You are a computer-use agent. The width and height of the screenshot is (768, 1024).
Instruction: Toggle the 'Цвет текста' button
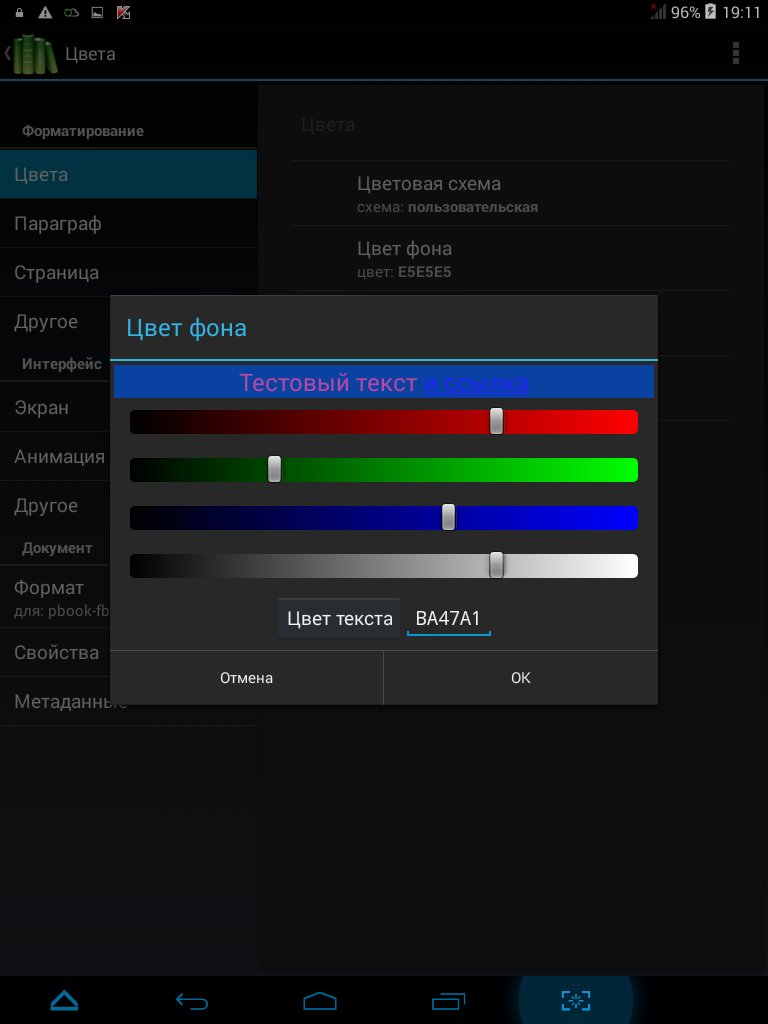pos(339,618)
